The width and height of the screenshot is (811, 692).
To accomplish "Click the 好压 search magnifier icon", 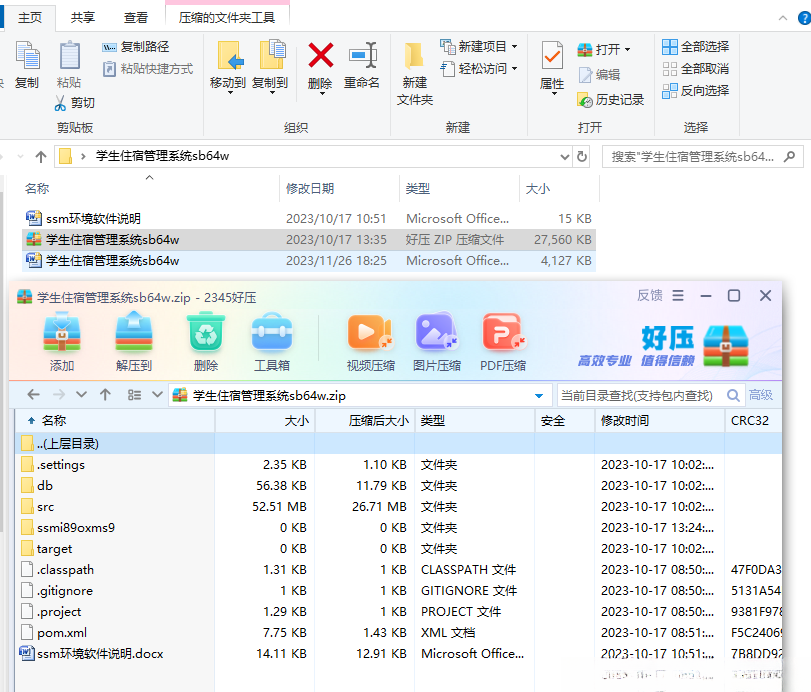I will coord(733,396).
